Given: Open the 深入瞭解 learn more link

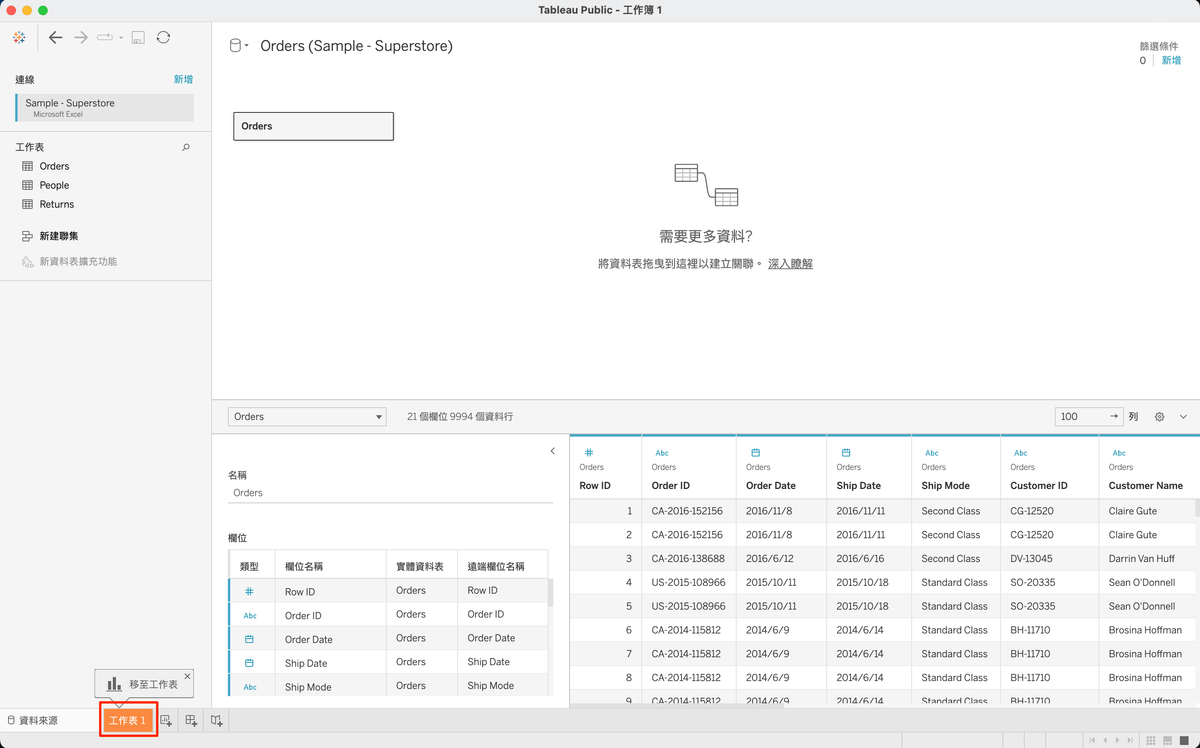Looking at the screenshot, I should coord(790,263).
